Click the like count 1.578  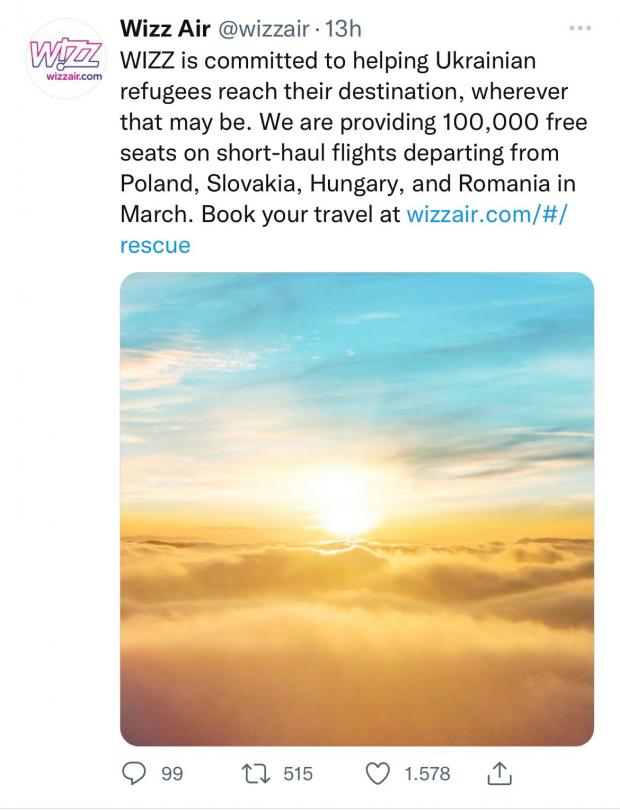pos(427,773)
